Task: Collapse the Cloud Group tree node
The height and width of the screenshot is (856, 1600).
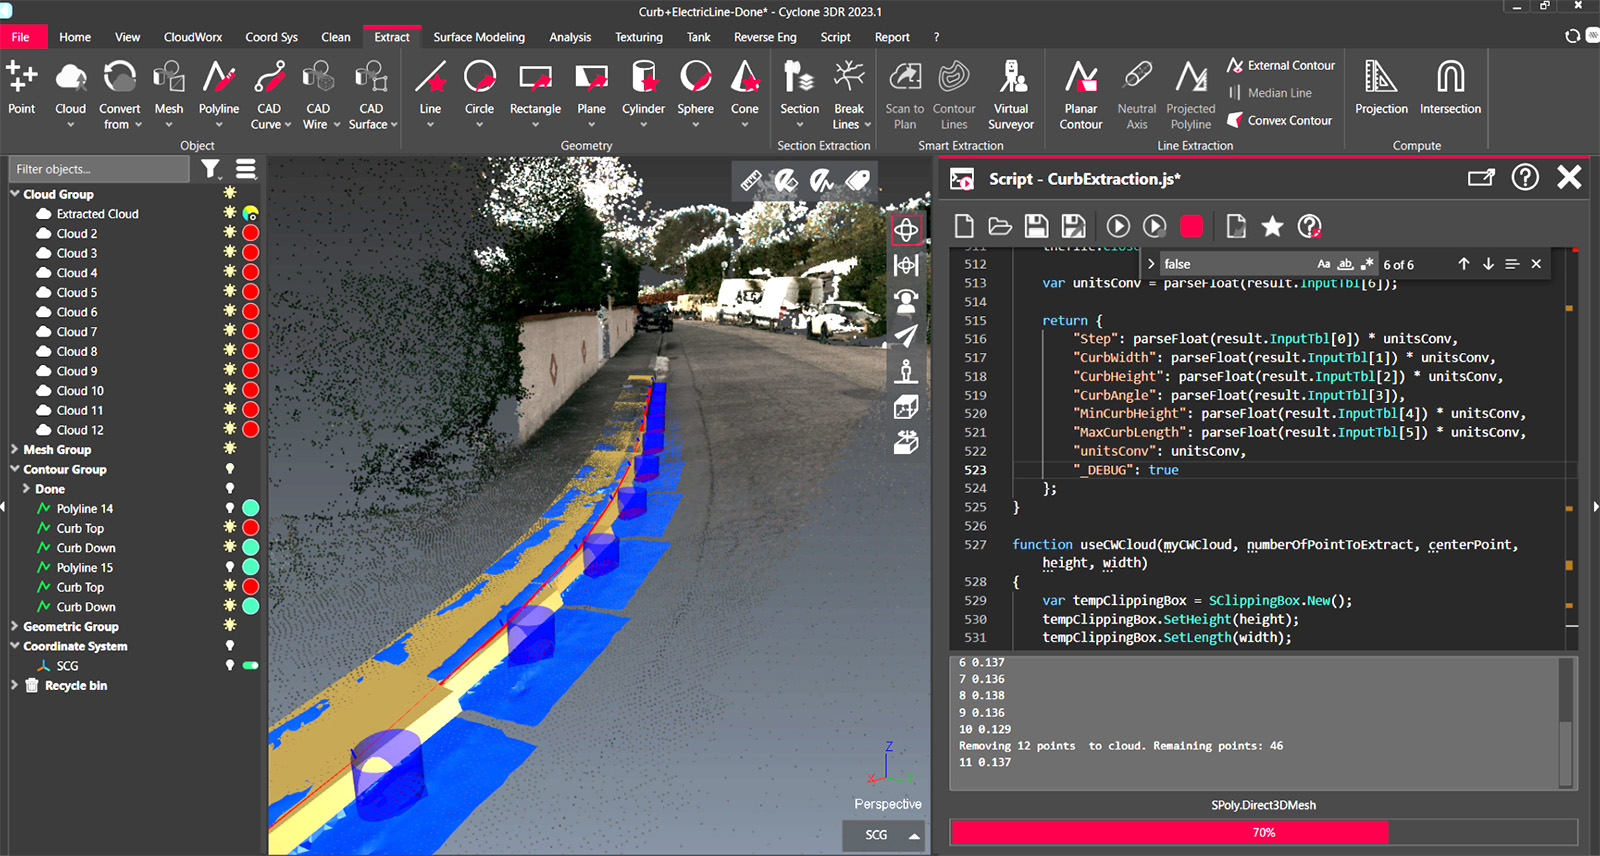Action: pos(15,194)
